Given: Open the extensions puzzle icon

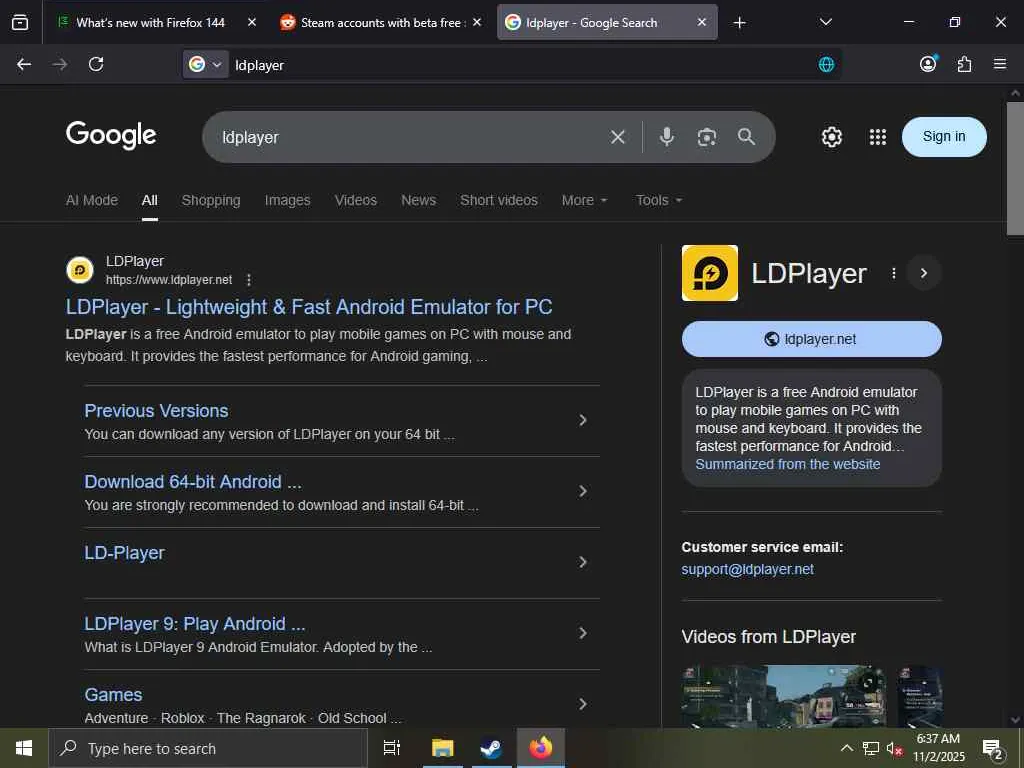Looking at the screenshot, I should [964, 64].
